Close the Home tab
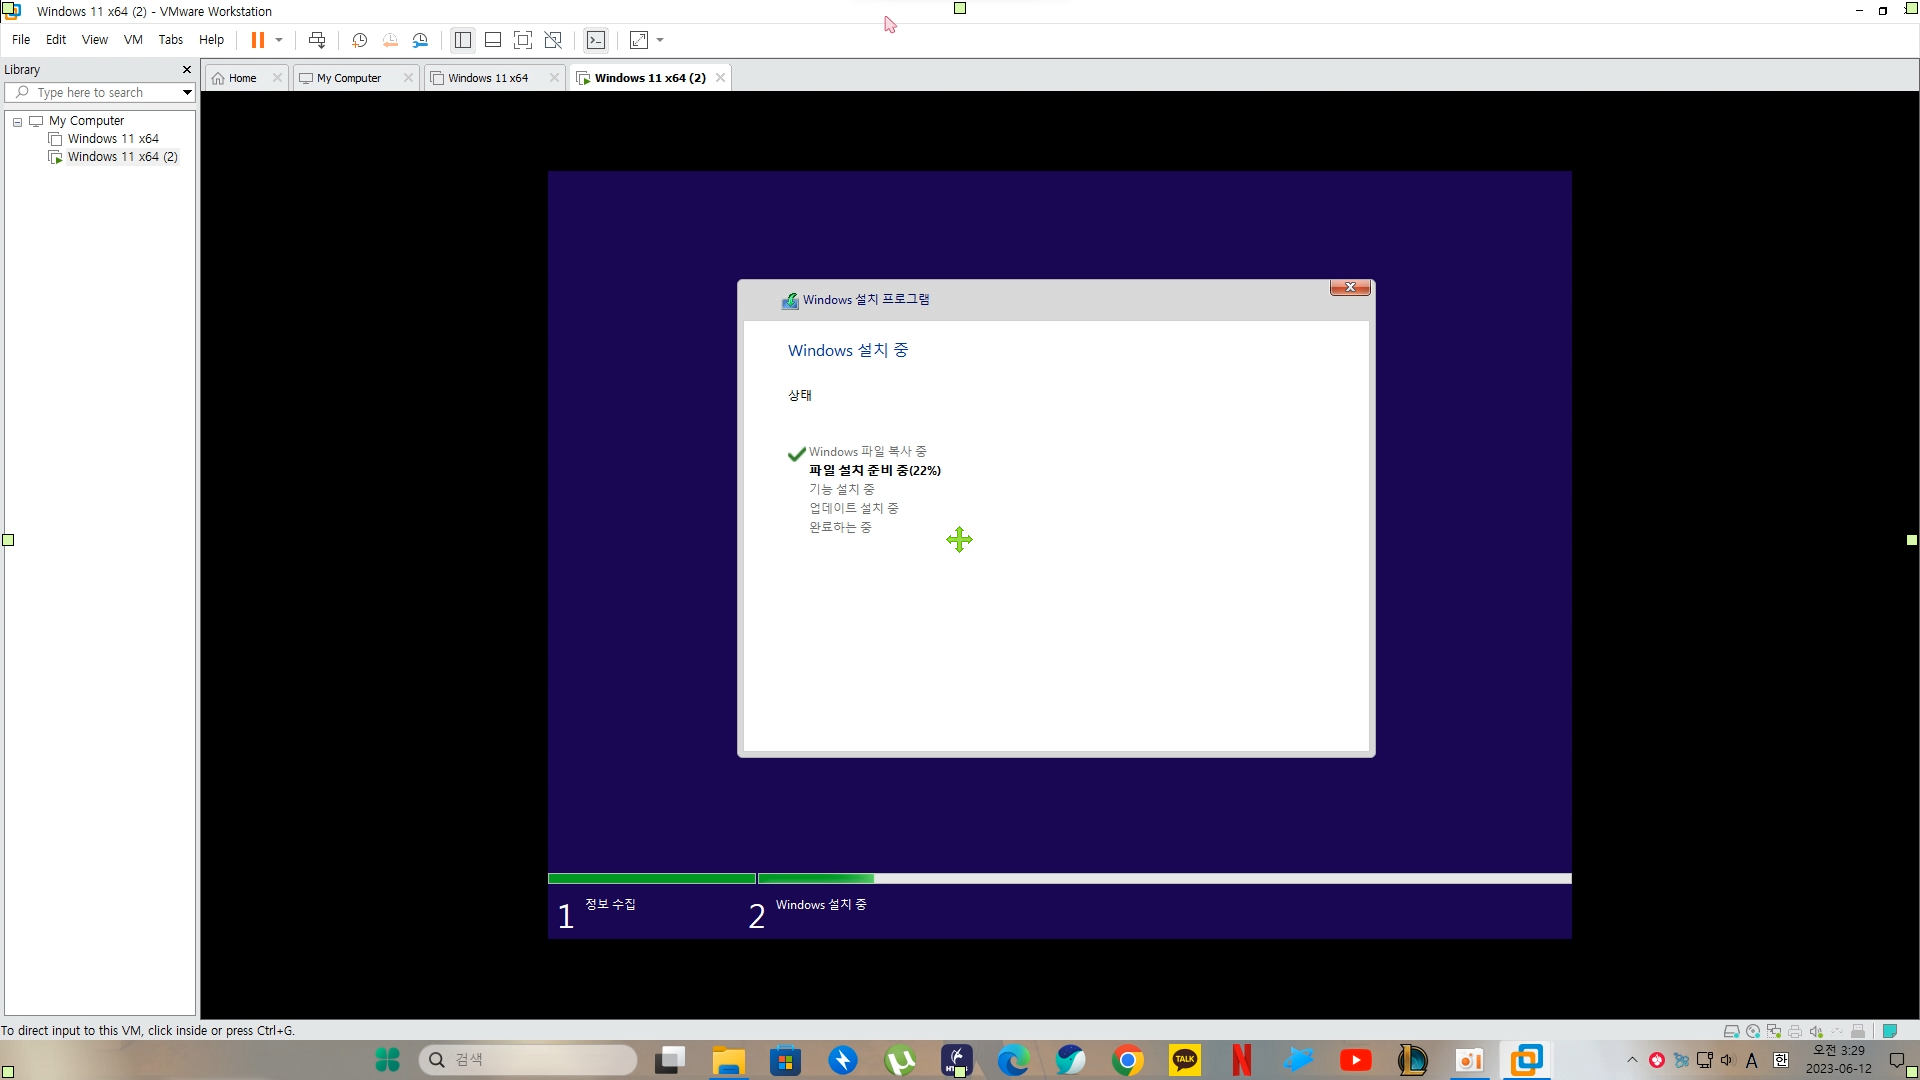Screen dimensions: 1920x1080 [x=277, y=78]
